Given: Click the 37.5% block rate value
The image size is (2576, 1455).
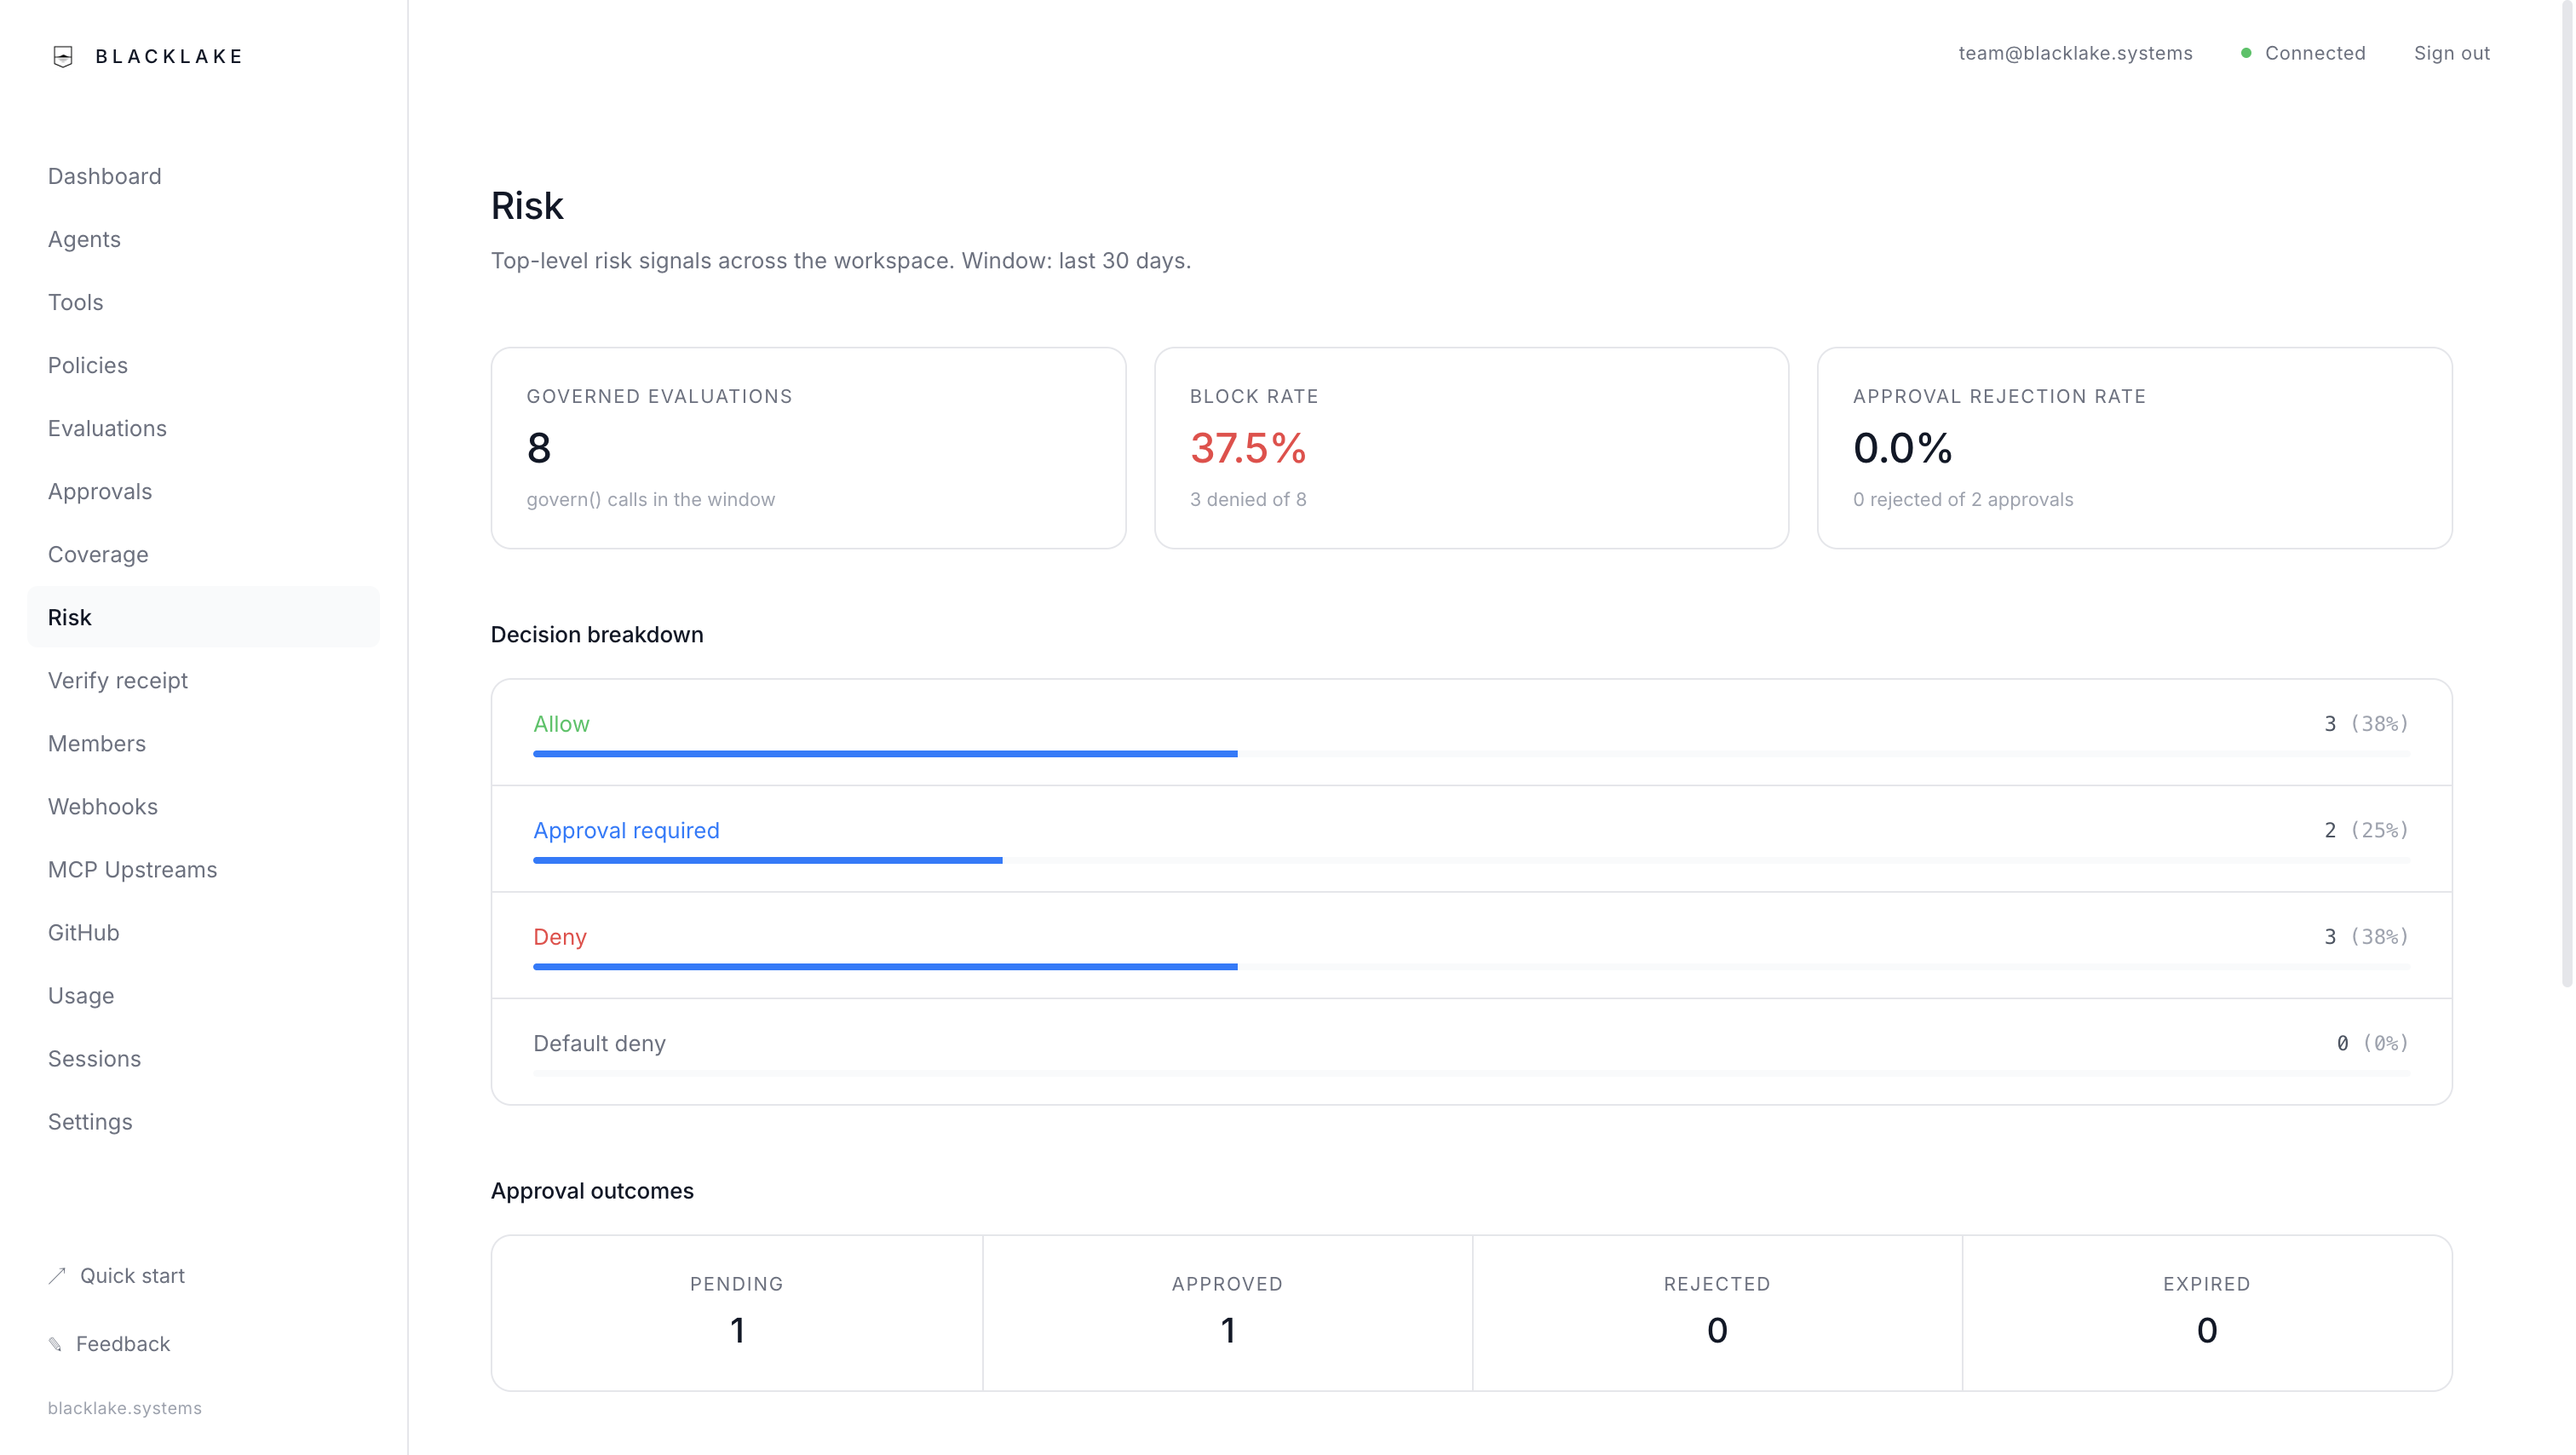Looking at the screenshot, I should (1248, 448).
